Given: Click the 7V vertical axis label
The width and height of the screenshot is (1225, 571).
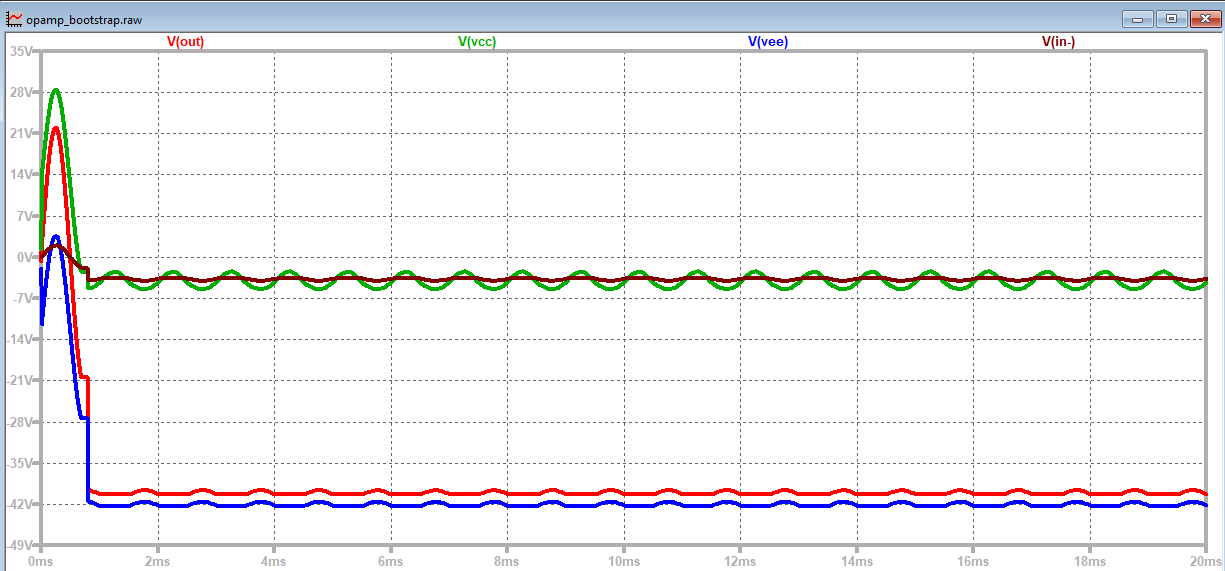Looking at the screenshot, I should (24, 216).
